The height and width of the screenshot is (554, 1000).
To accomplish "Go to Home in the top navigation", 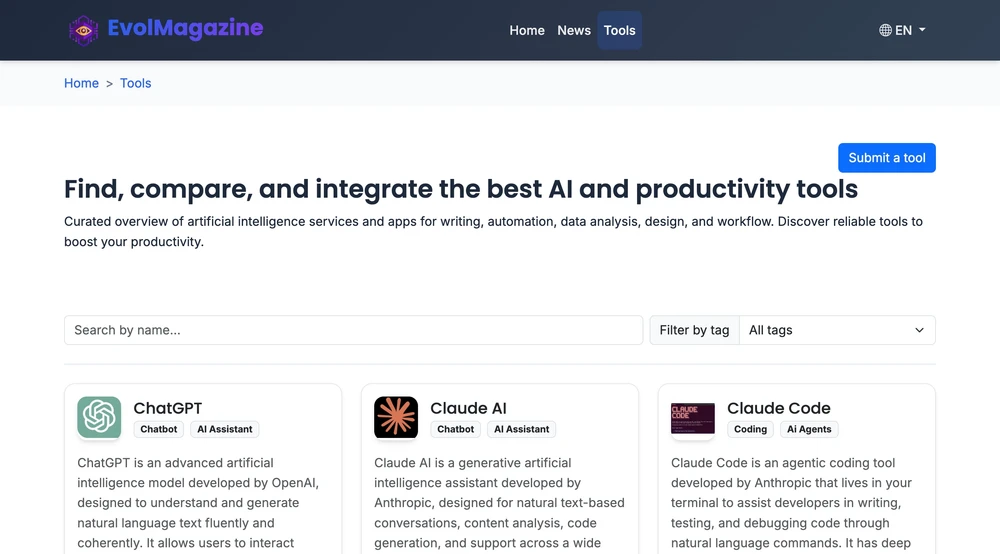I will click(x=527, y=30).
